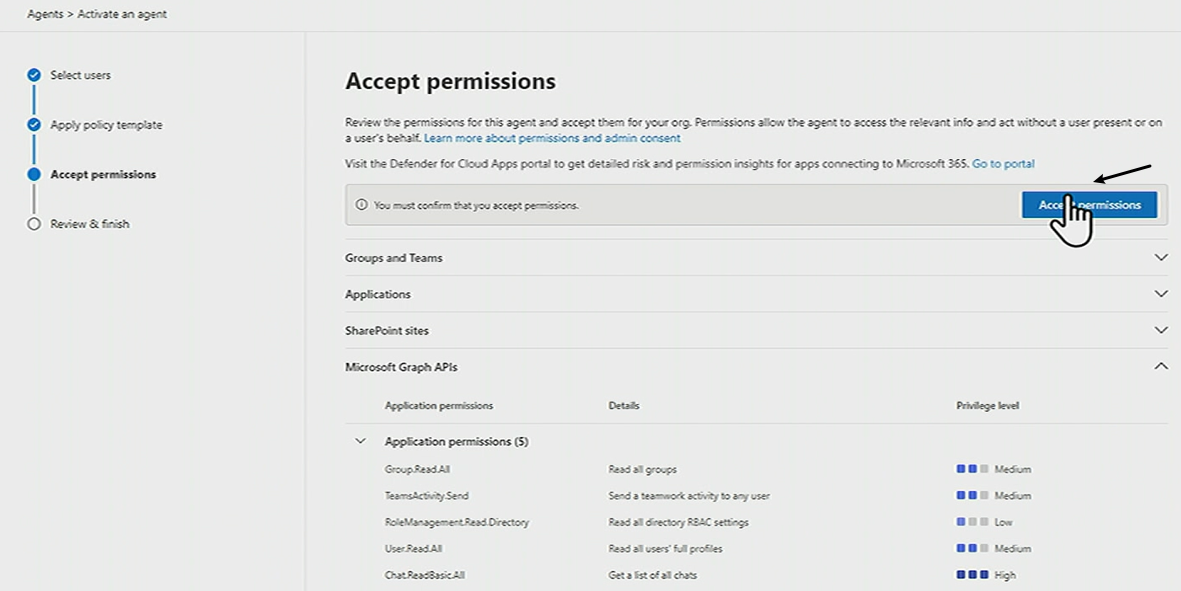Click the Activate an agent breadcrumb text

122,14
